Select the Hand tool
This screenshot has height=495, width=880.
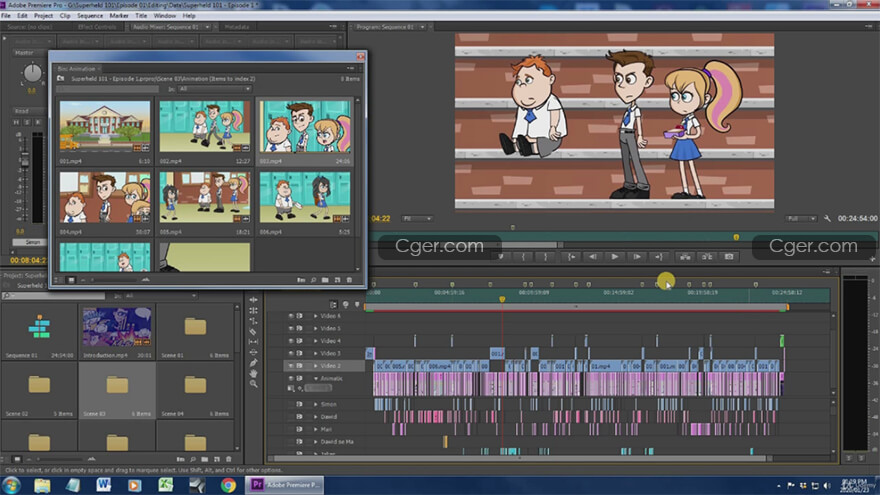click(x=254, y=373)
